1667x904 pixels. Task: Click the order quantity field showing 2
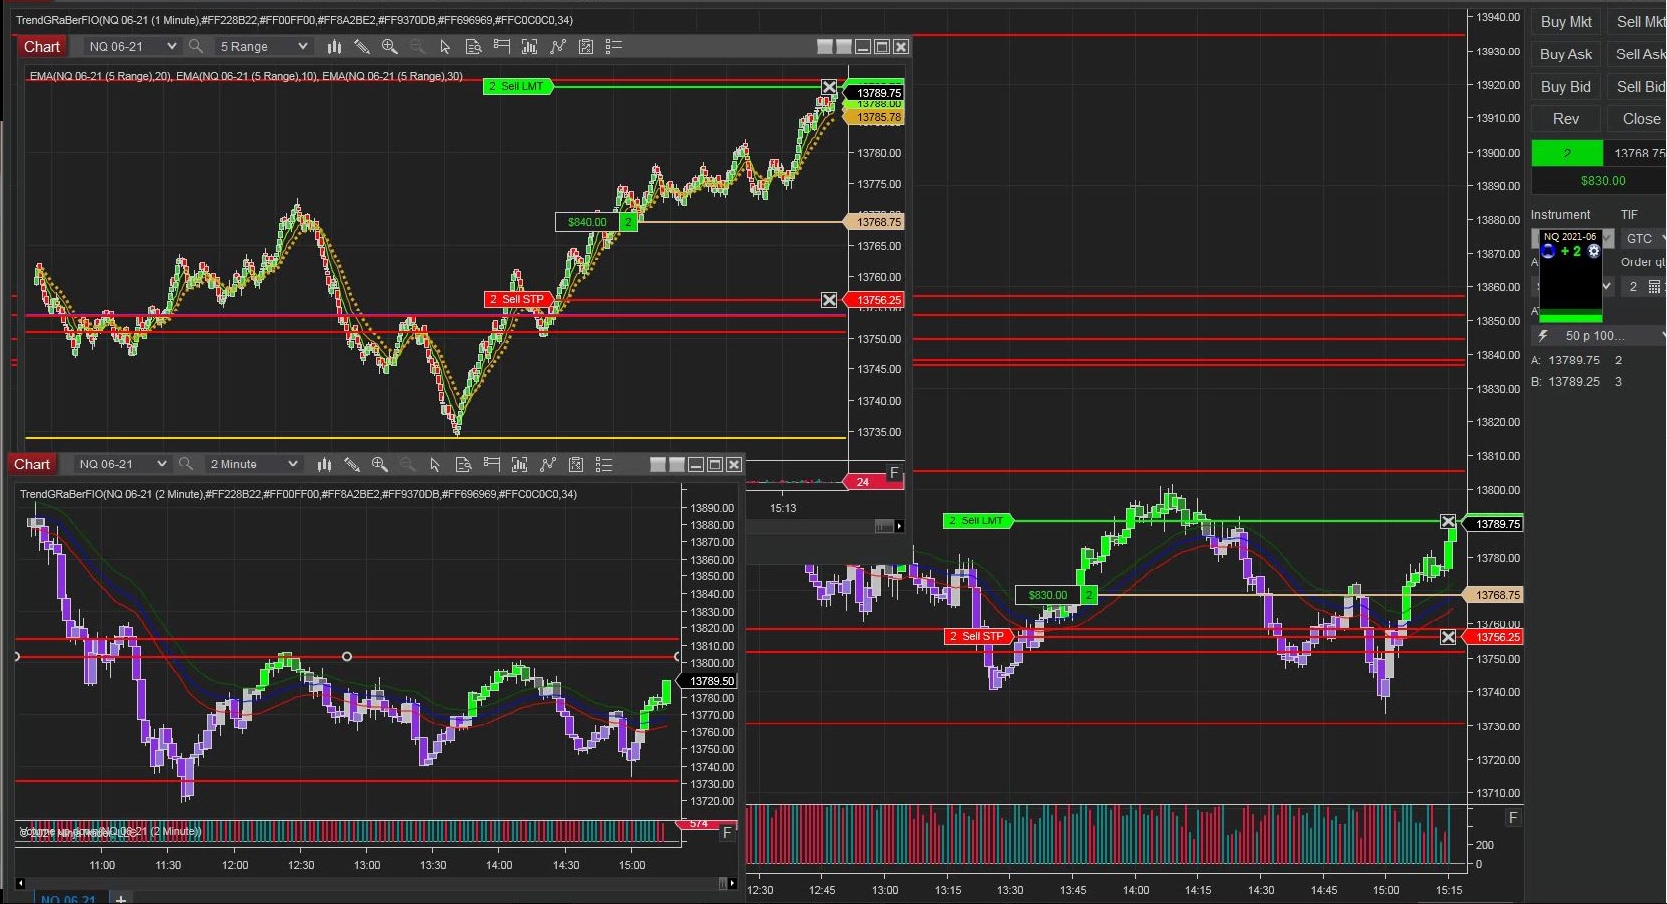pyautogui.click(x=1632, y=287)
